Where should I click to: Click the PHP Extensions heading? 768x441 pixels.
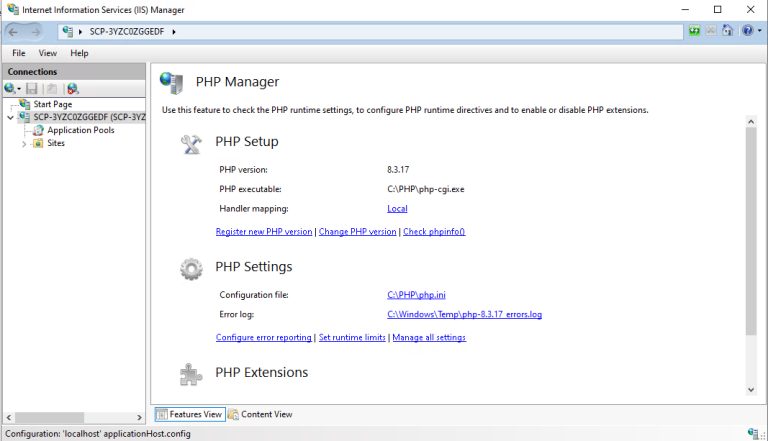[x=262, y=372]
